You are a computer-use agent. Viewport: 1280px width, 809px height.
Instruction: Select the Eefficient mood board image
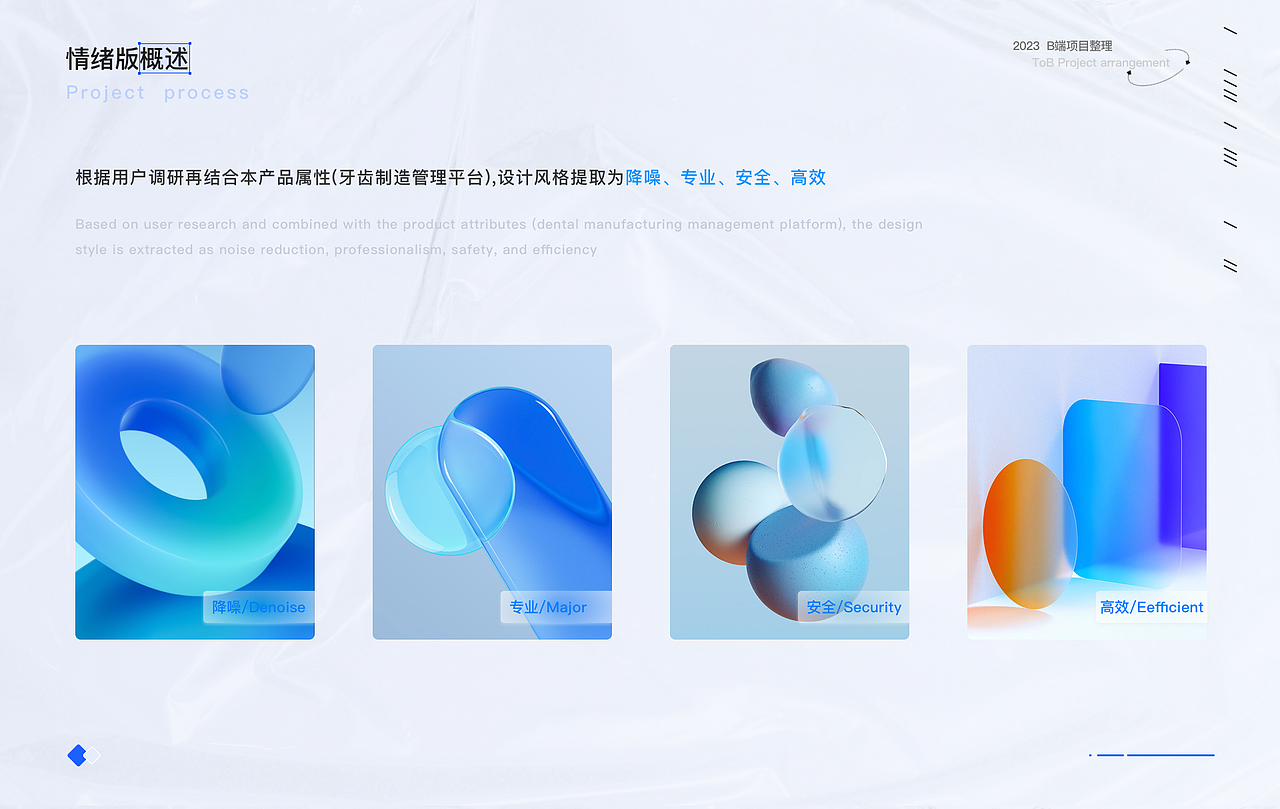[1086, 490]
